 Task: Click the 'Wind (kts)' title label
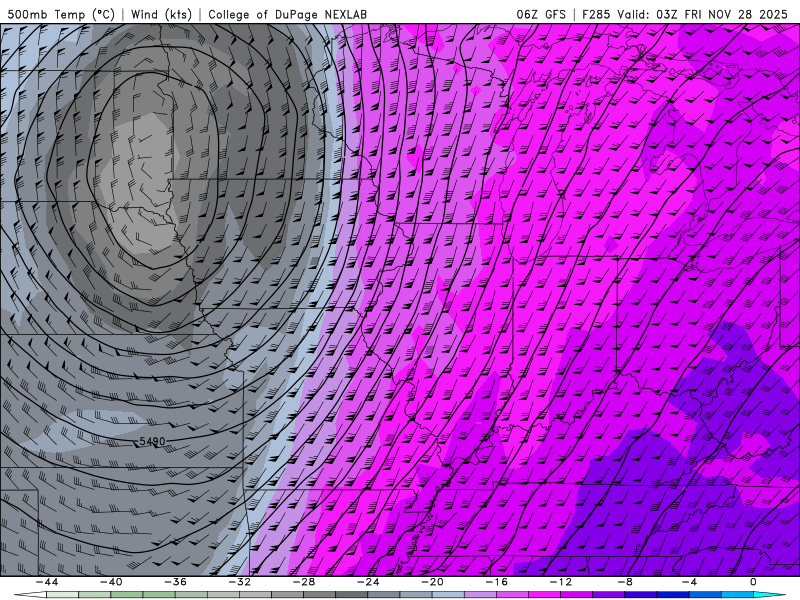(x=161, y=14)
